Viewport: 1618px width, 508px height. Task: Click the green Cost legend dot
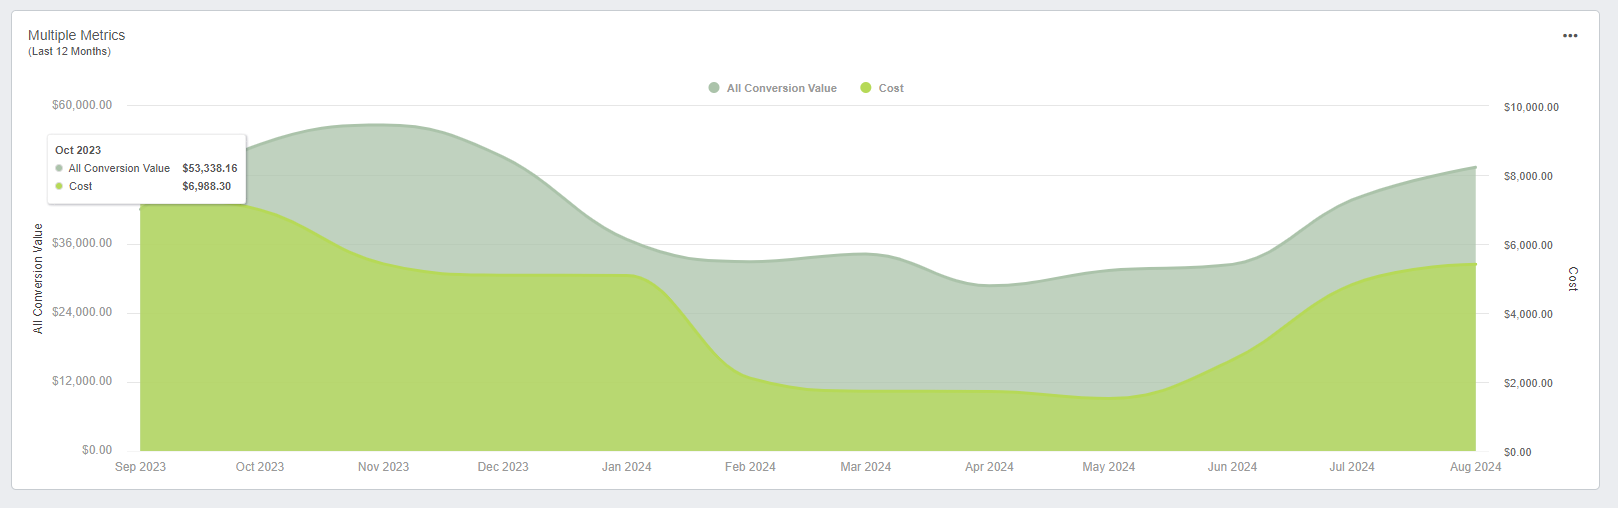[866, 88]
